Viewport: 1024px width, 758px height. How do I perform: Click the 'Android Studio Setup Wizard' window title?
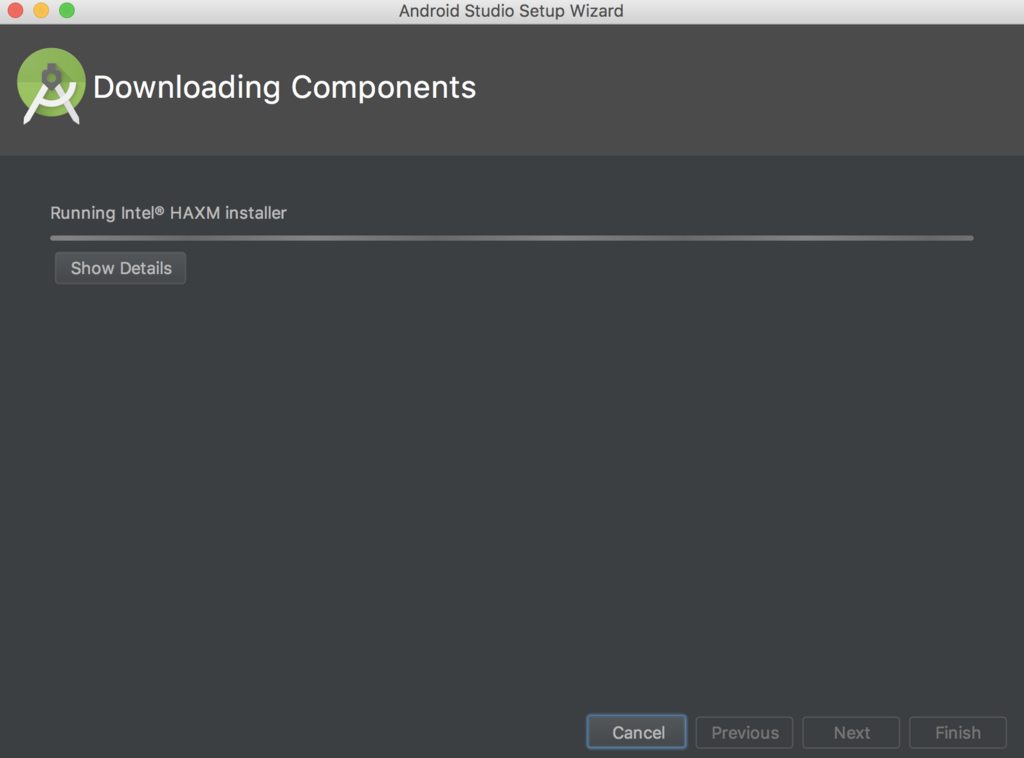pyautogui.click(x=511, y=11)
